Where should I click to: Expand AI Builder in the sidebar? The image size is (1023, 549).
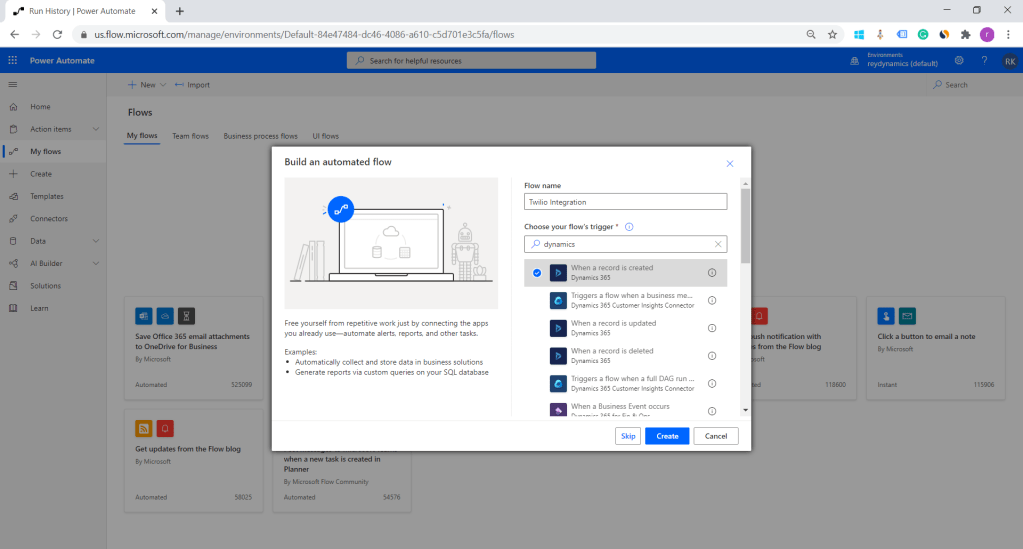[96, 263]
